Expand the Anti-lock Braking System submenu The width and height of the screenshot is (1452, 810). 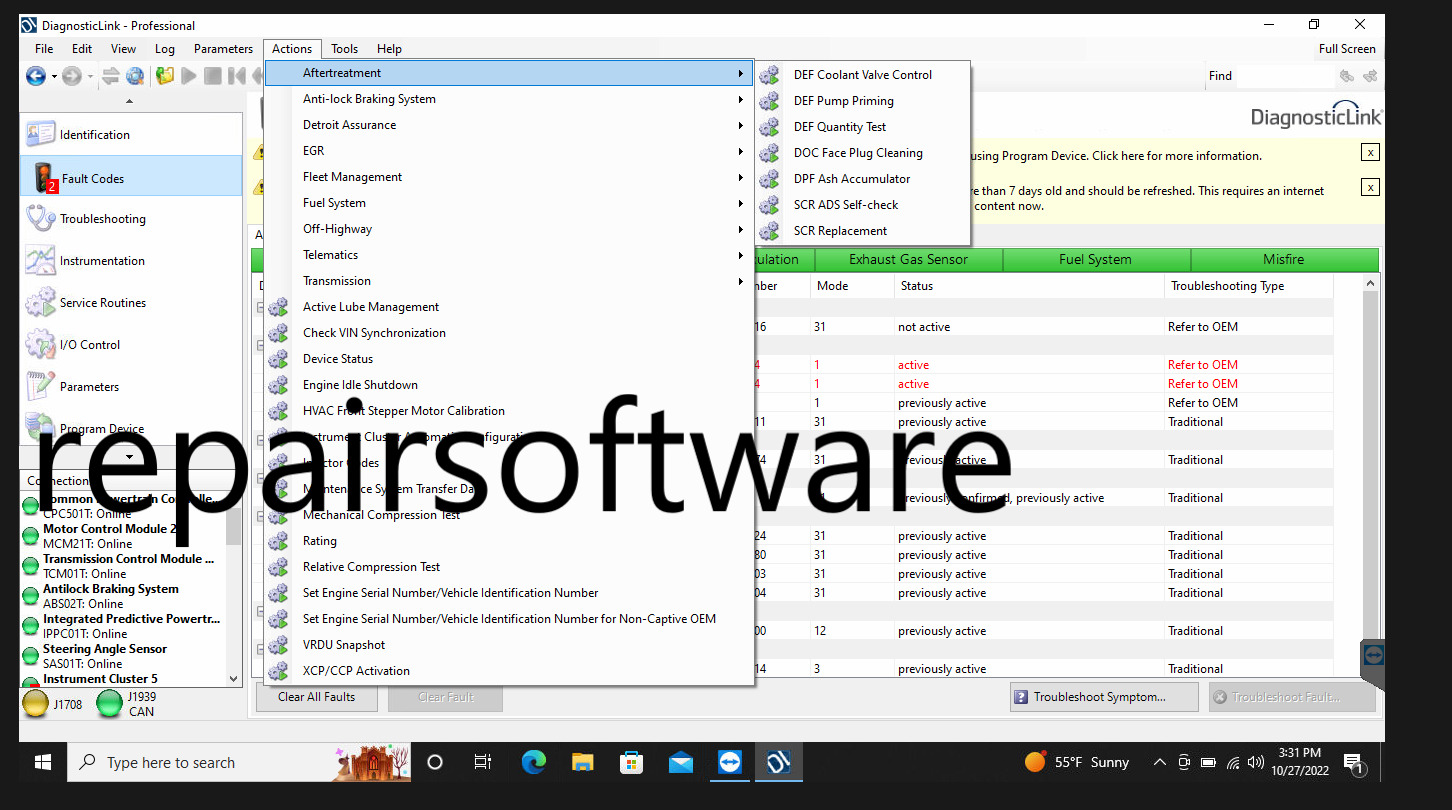(x=510, y=99)
